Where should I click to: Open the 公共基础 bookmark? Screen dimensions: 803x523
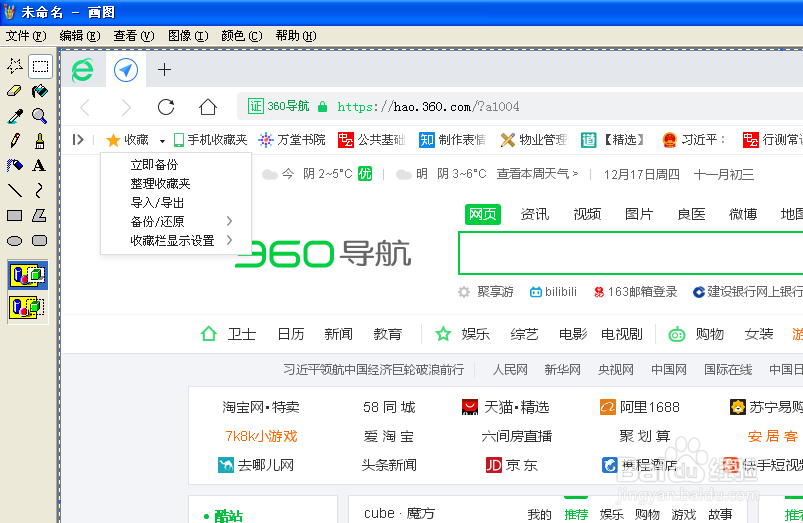pos(371,140)
